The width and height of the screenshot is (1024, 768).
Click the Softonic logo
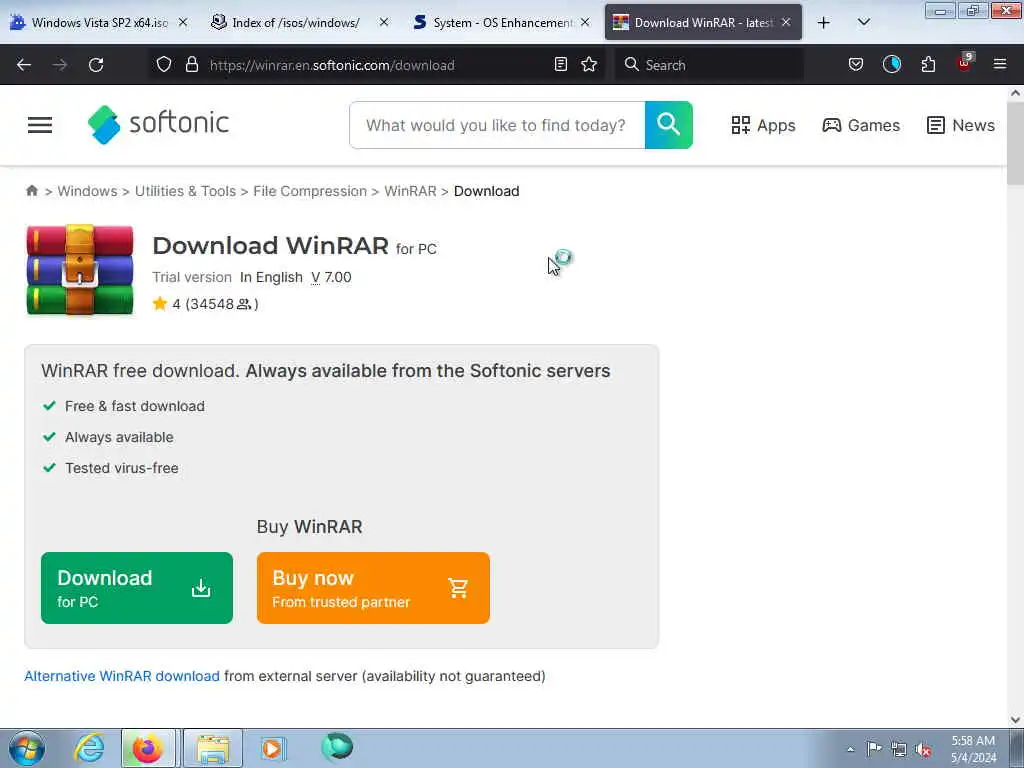point(159,124)
